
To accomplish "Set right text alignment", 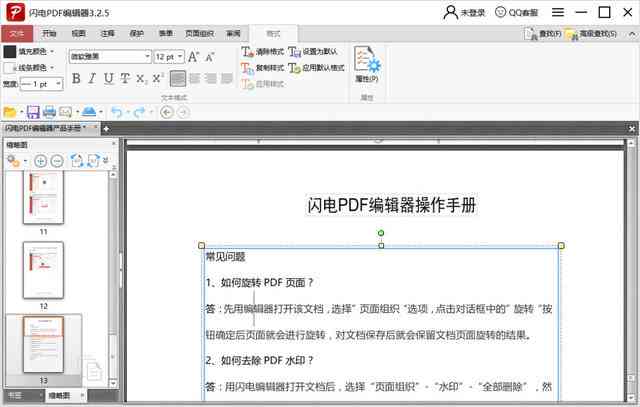I will 211,78.
